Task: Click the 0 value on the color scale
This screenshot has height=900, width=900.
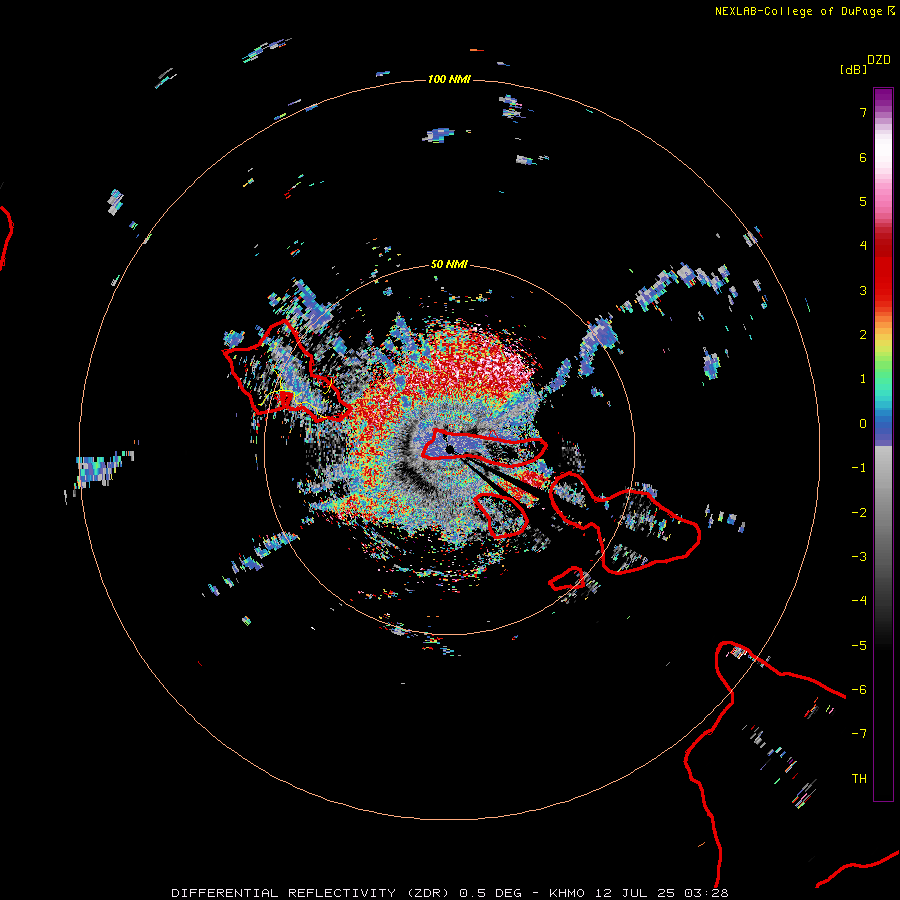Action: pos(863,424)
